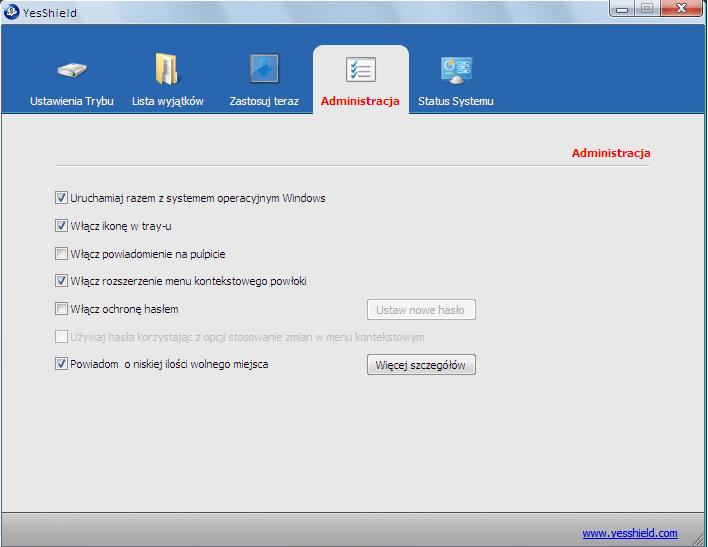Screen dimensions: 708x547
Task: Click the blue arrow Zastosuj teraz icon
Action: click(x=264, y=69)
